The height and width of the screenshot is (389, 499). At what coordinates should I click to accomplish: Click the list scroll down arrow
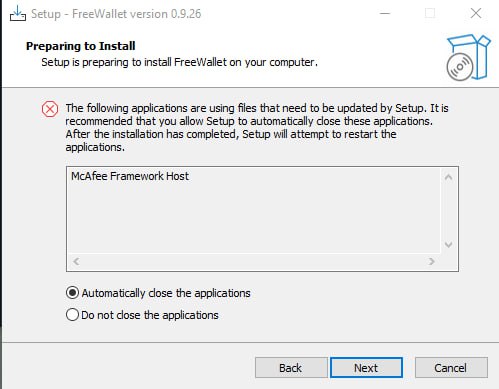click(x=449, y=245)
